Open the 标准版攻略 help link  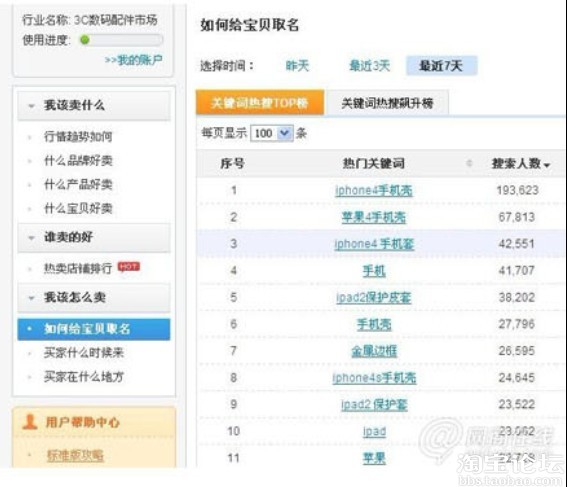coord(75,456)
